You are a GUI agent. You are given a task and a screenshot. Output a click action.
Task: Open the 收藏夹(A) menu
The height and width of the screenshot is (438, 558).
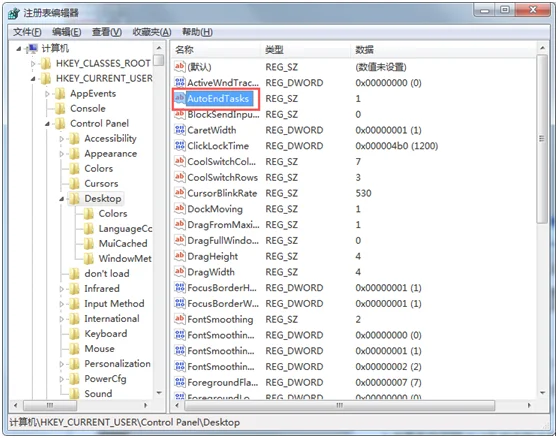pyautogui.click(x=152, y=32)
